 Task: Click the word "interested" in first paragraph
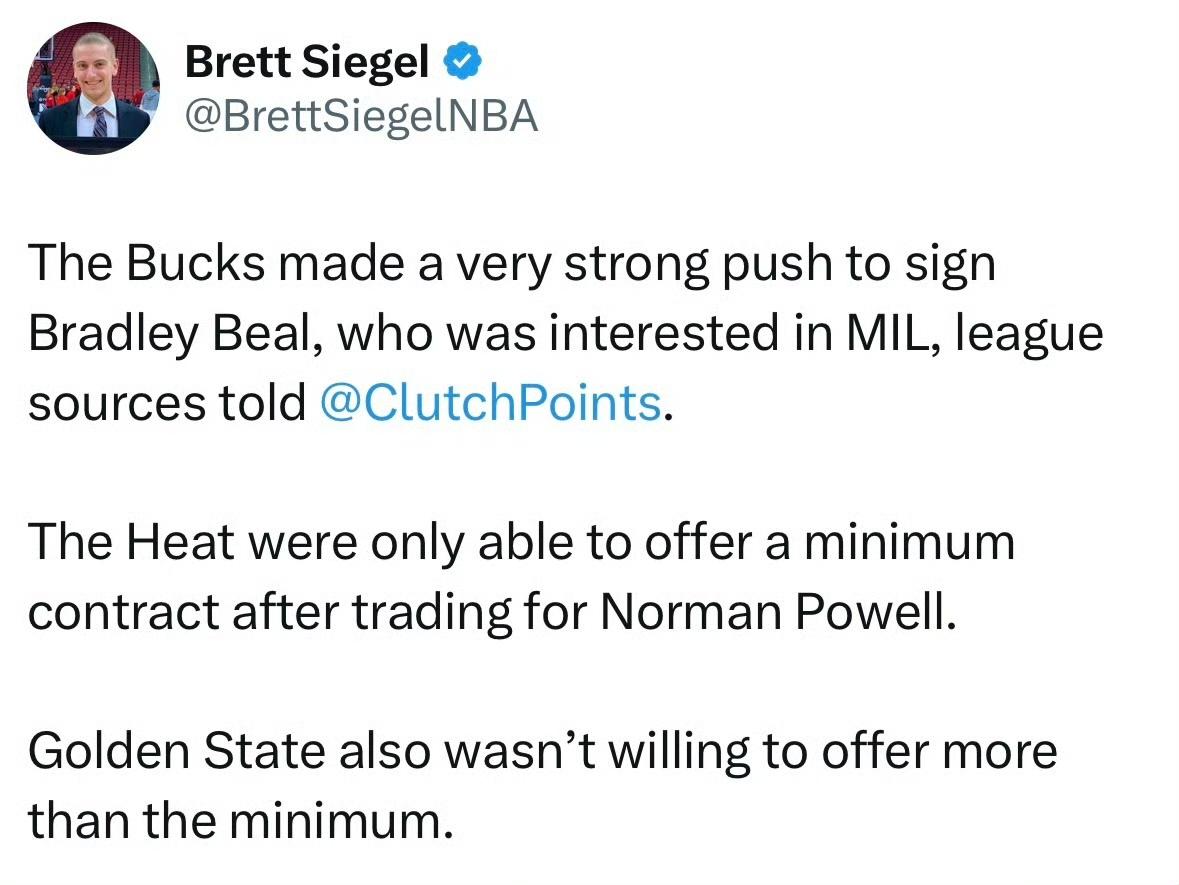(664, 333)
